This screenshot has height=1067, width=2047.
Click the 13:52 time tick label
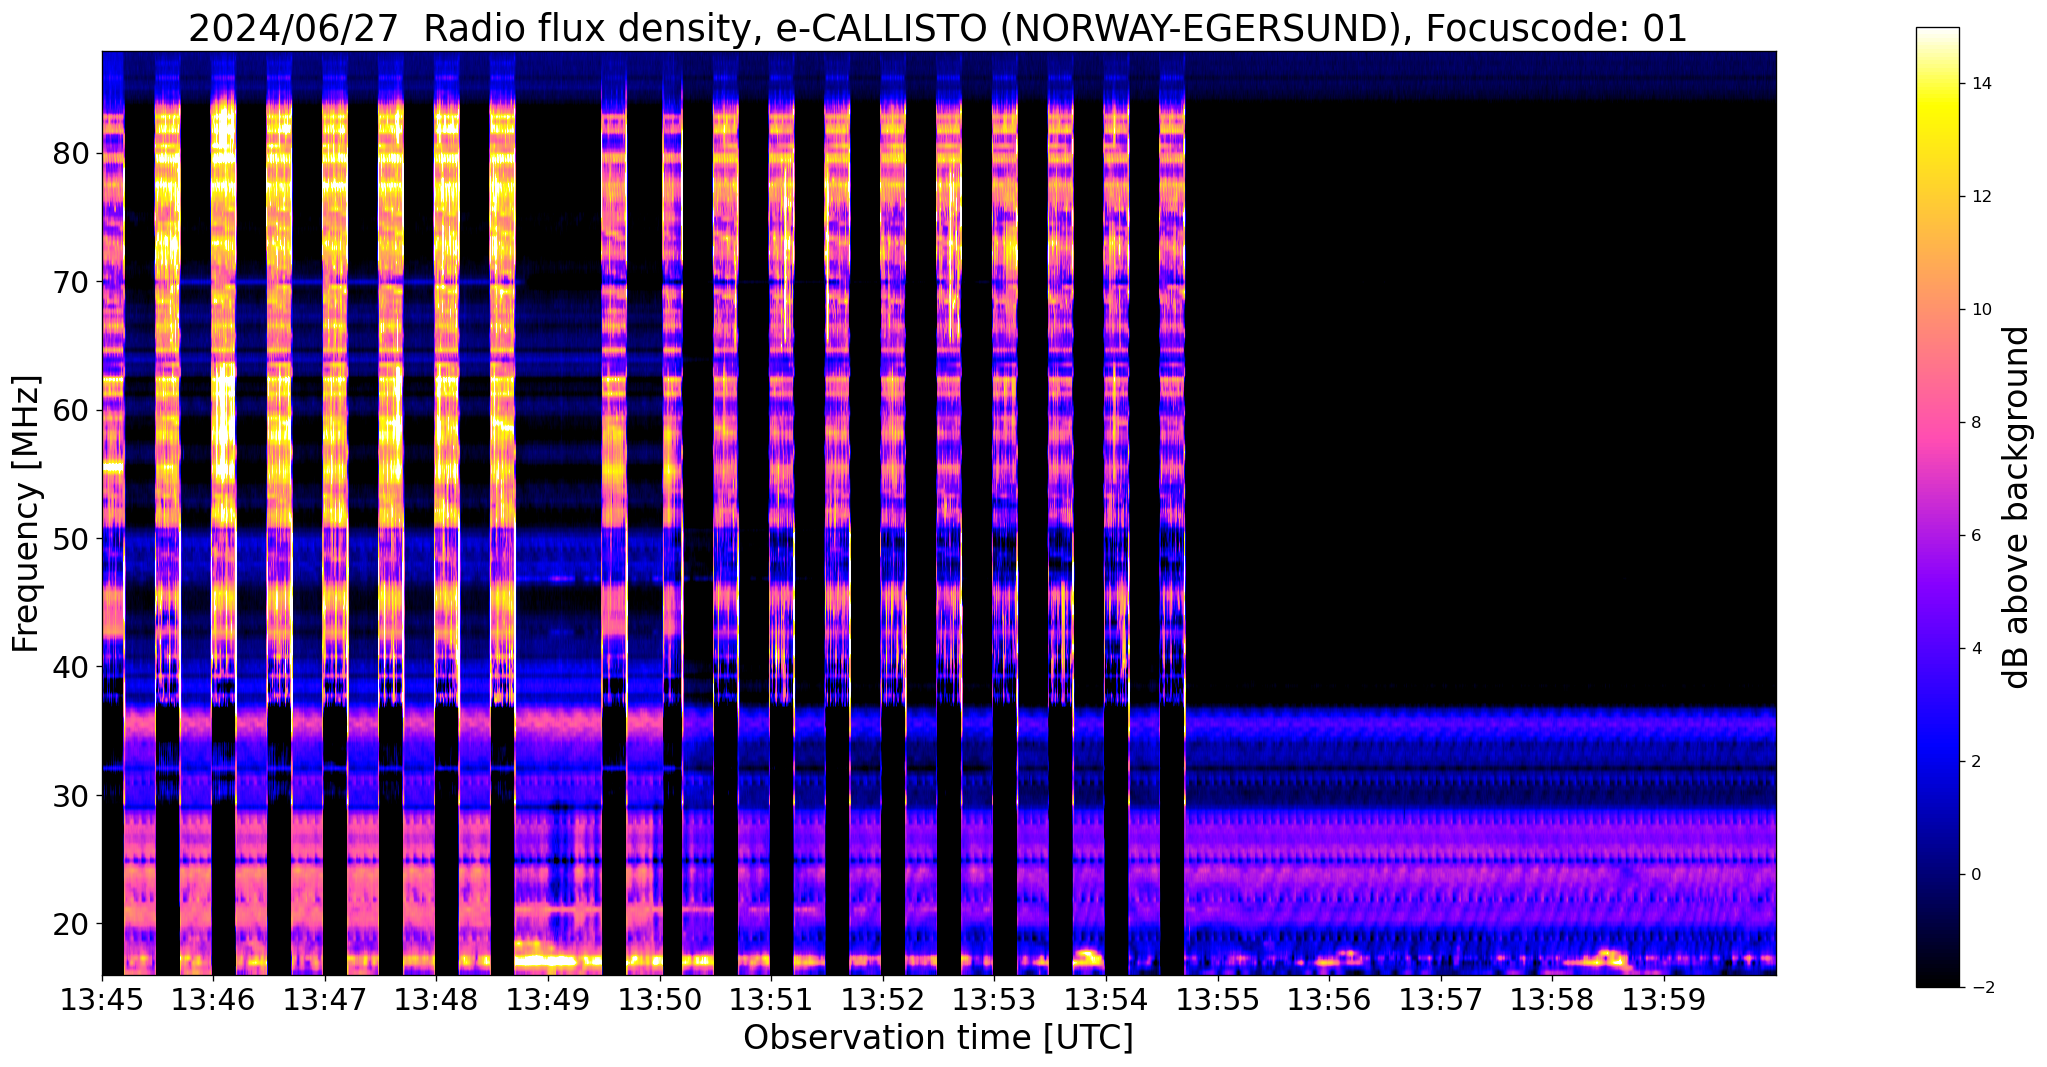(883, 999)
